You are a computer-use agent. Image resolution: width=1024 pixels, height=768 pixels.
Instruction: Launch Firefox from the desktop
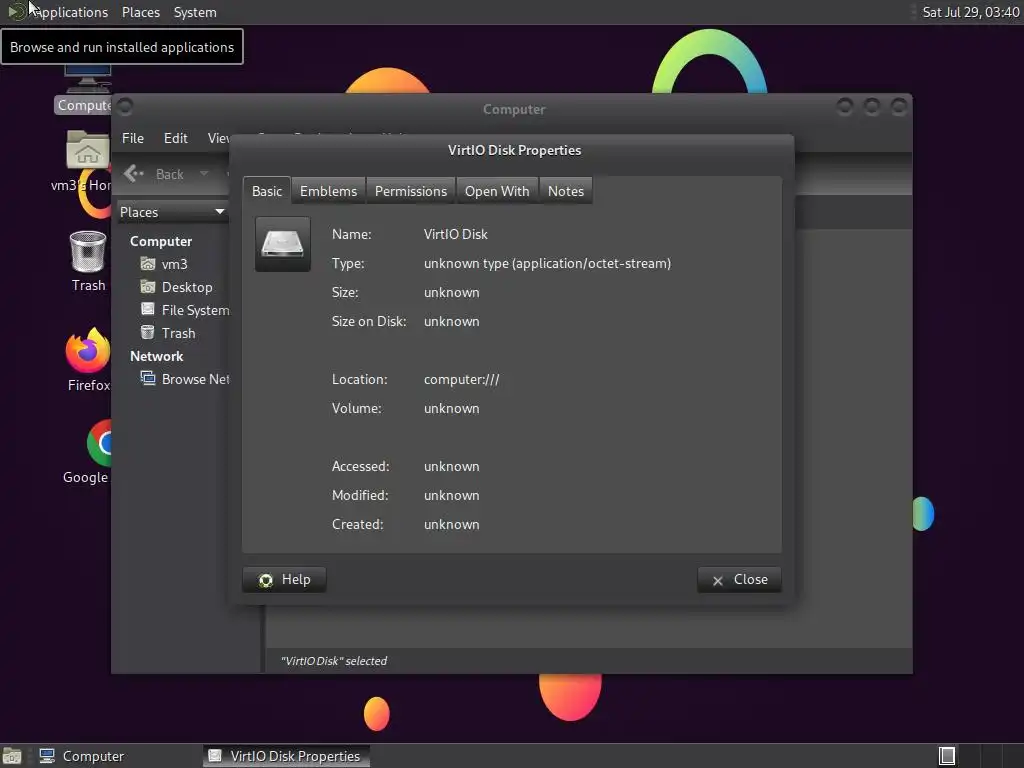(x=88, y=359)
